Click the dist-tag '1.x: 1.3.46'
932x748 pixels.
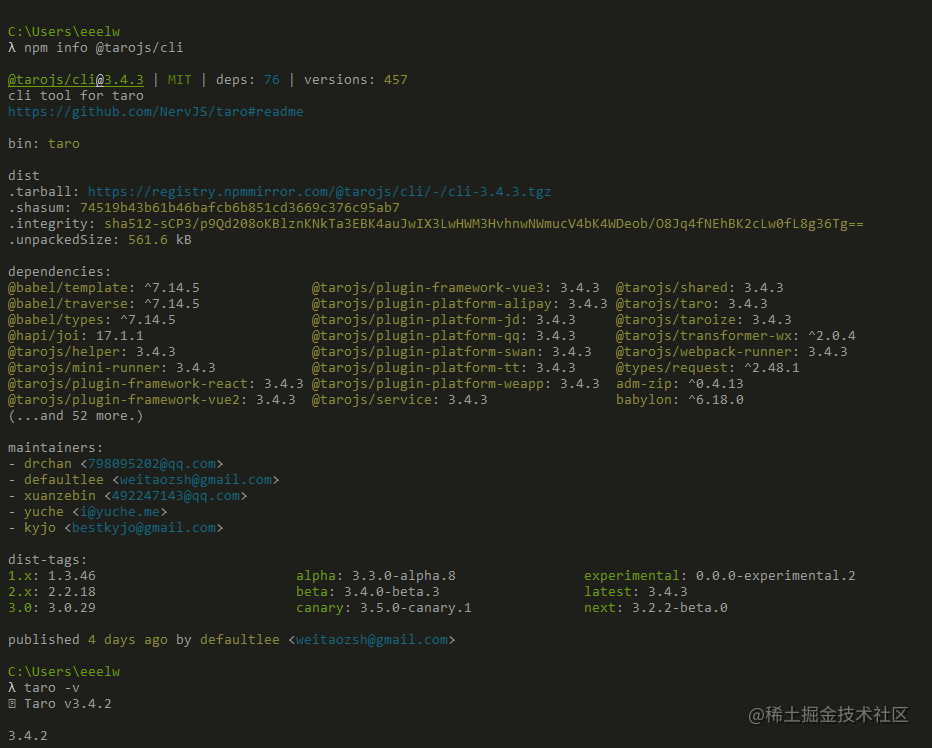(x=52, y=576)
